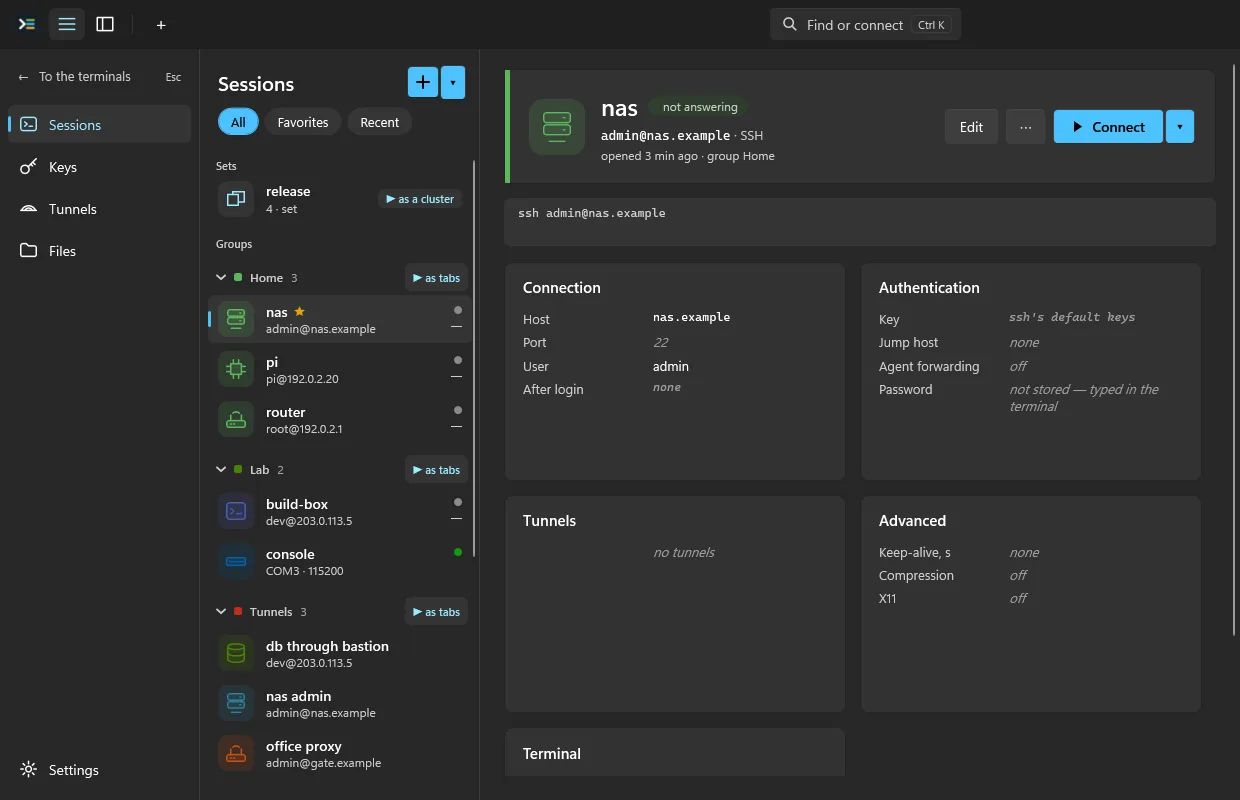Click the Lab group color dot
The width and height of the screenshot is (1240, 800).
pos(238,470)
